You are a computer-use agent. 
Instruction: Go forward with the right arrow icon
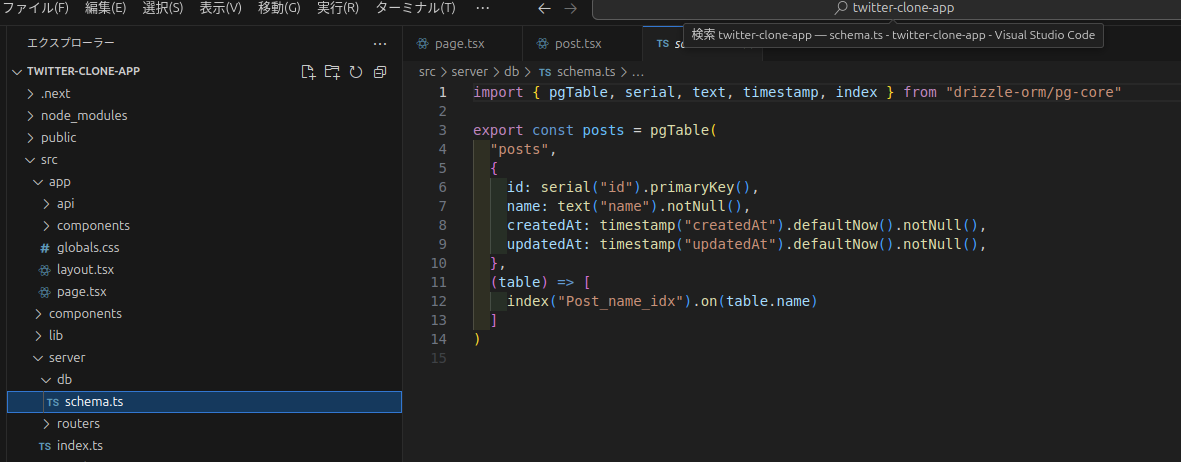tap(571, 8)
